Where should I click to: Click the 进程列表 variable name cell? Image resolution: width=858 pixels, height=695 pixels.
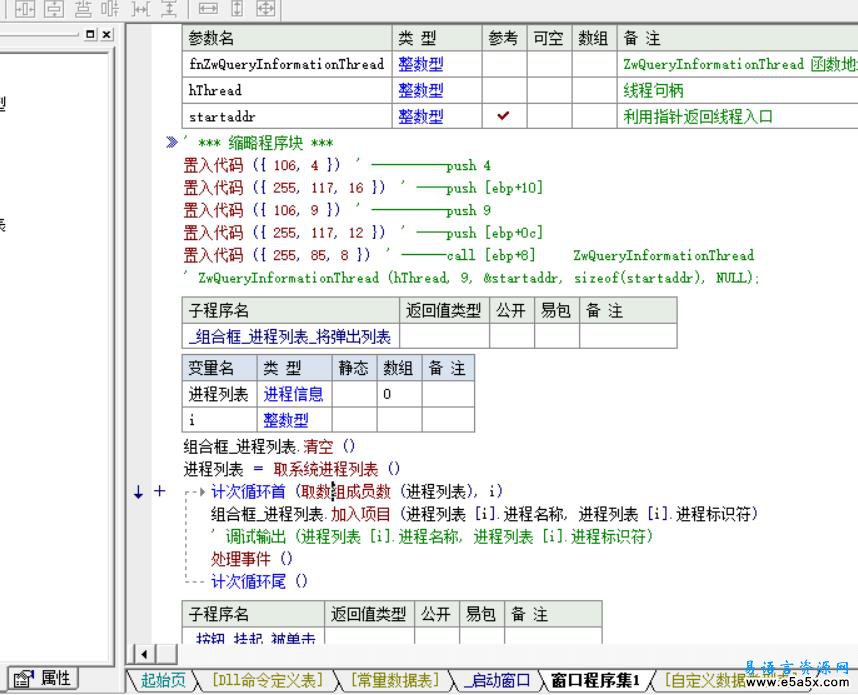click(219, 394)
